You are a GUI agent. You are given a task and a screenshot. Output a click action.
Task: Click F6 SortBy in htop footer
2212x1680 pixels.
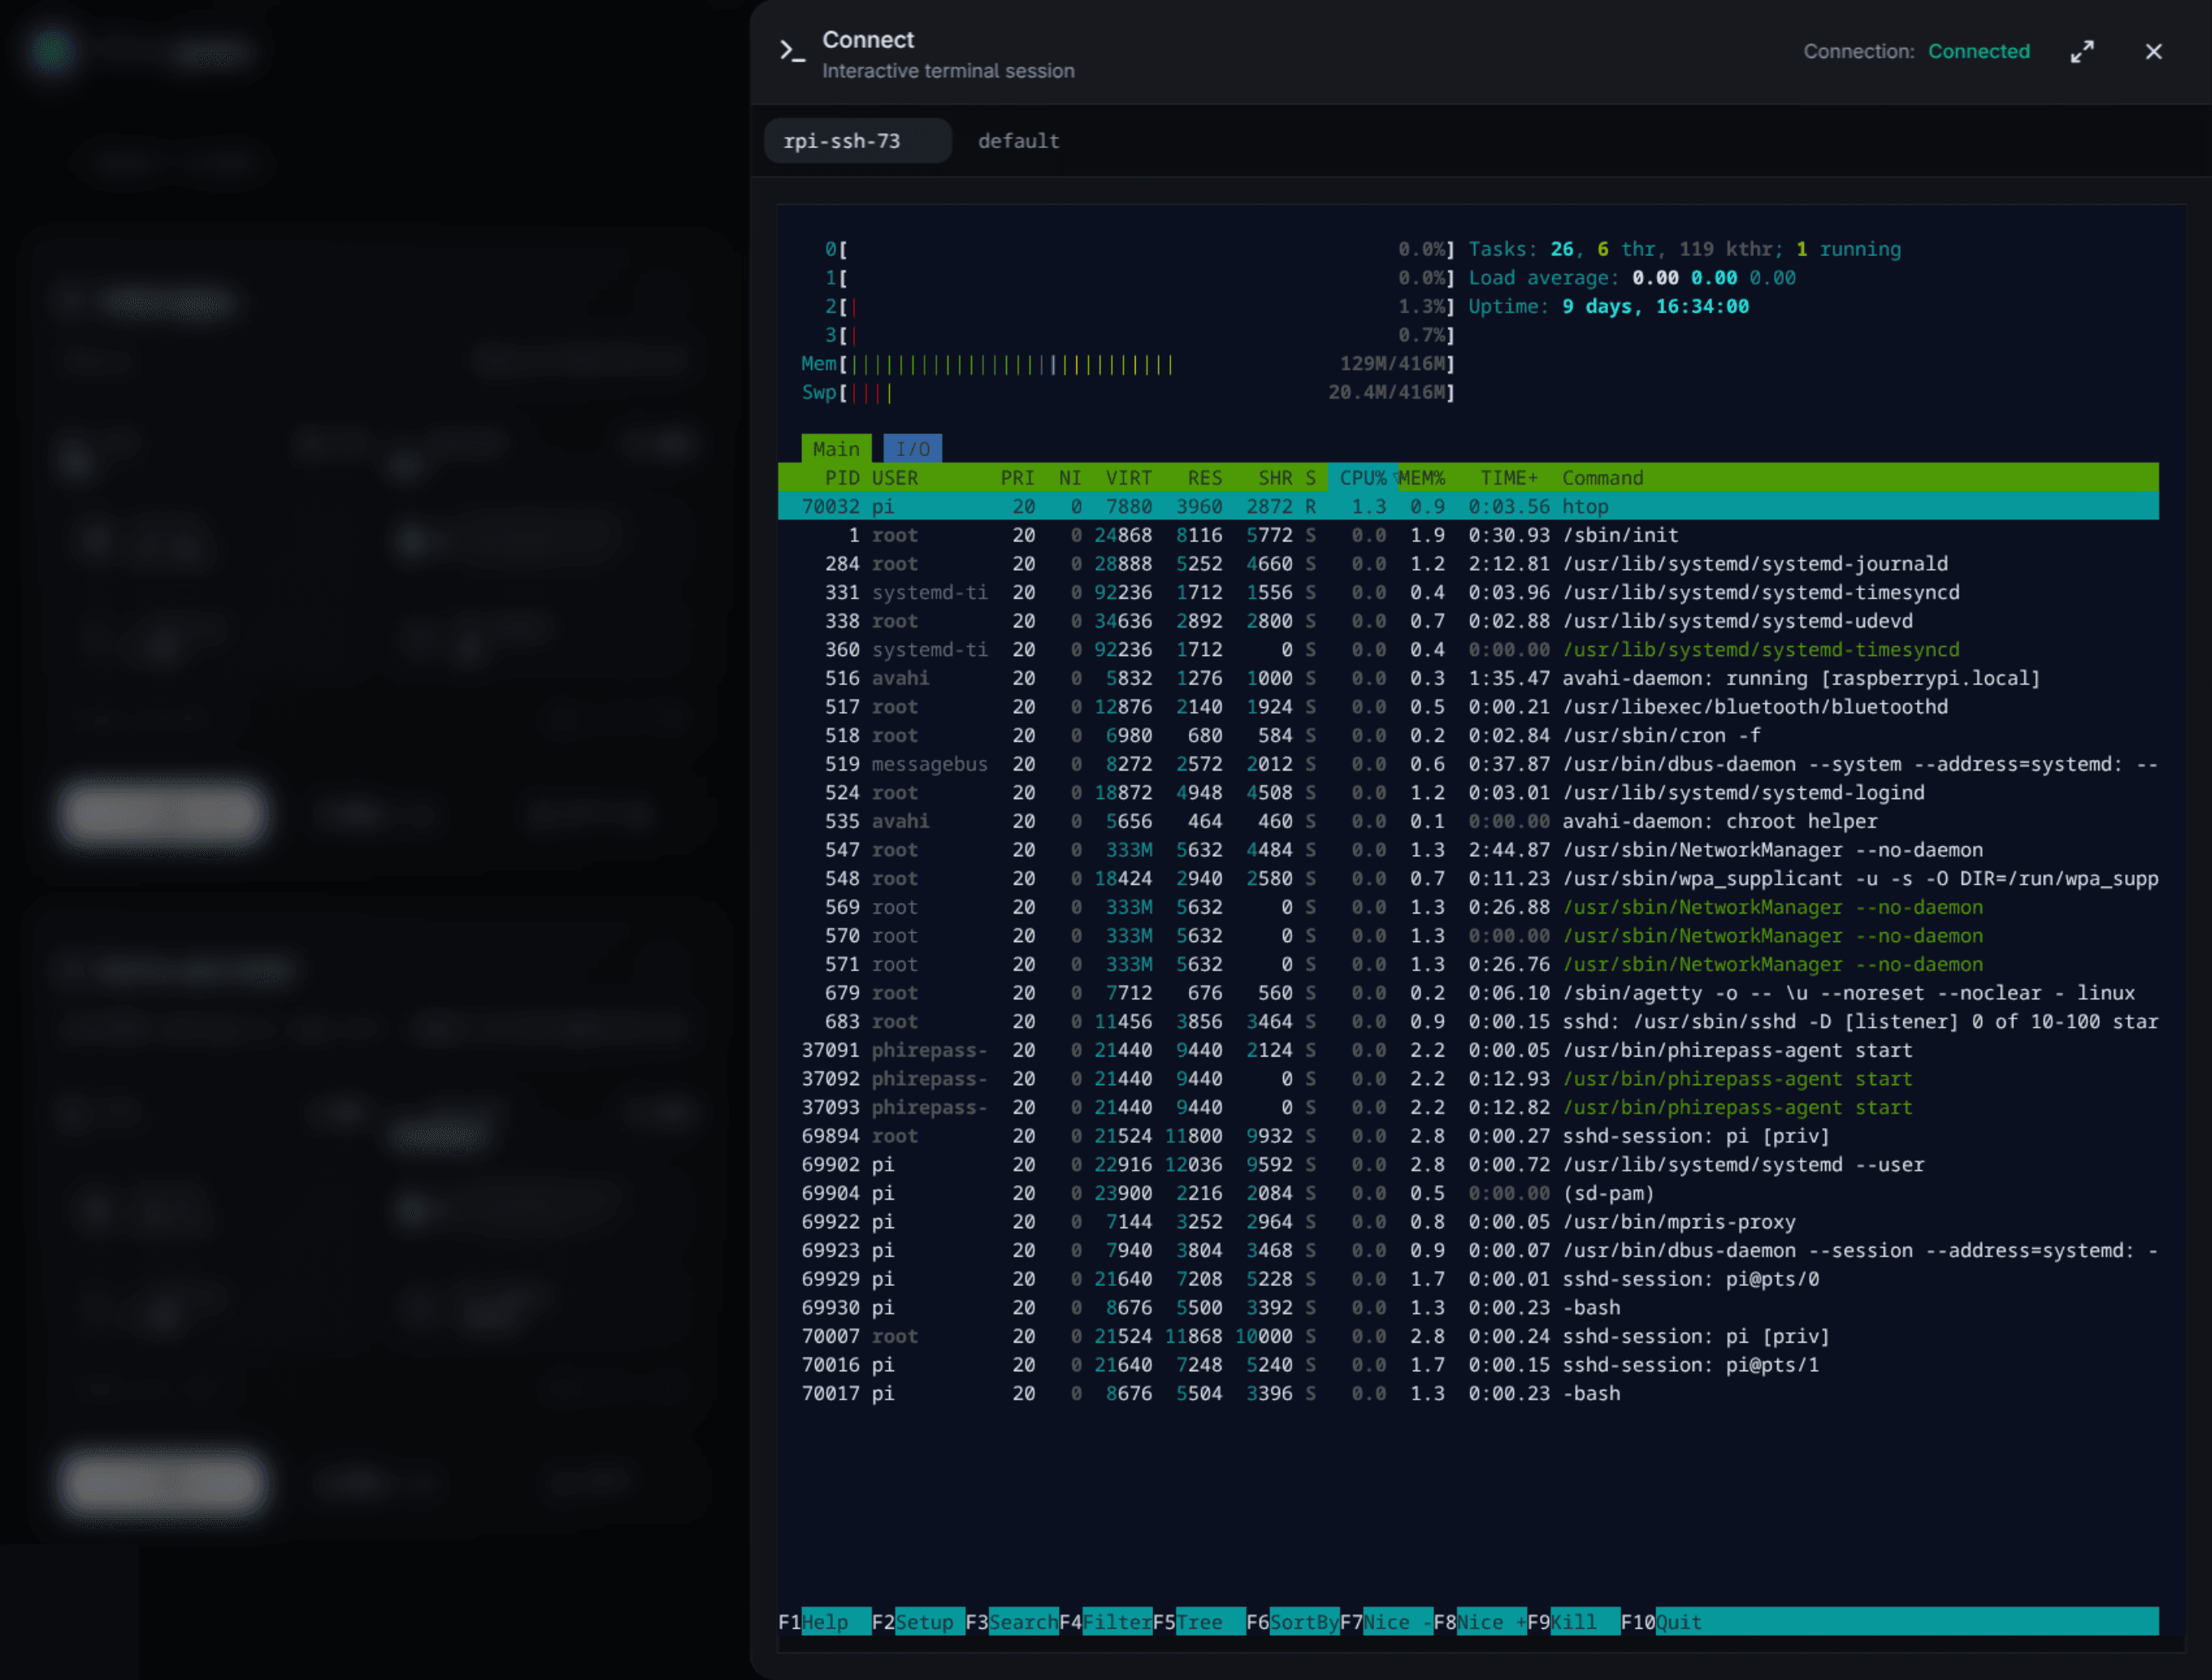coord(1293,1622)
